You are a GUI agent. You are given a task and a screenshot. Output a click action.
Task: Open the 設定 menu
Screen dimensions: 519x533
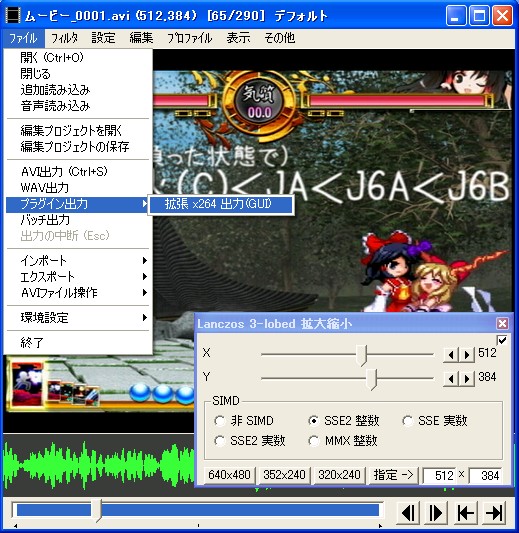pos(103,38)
